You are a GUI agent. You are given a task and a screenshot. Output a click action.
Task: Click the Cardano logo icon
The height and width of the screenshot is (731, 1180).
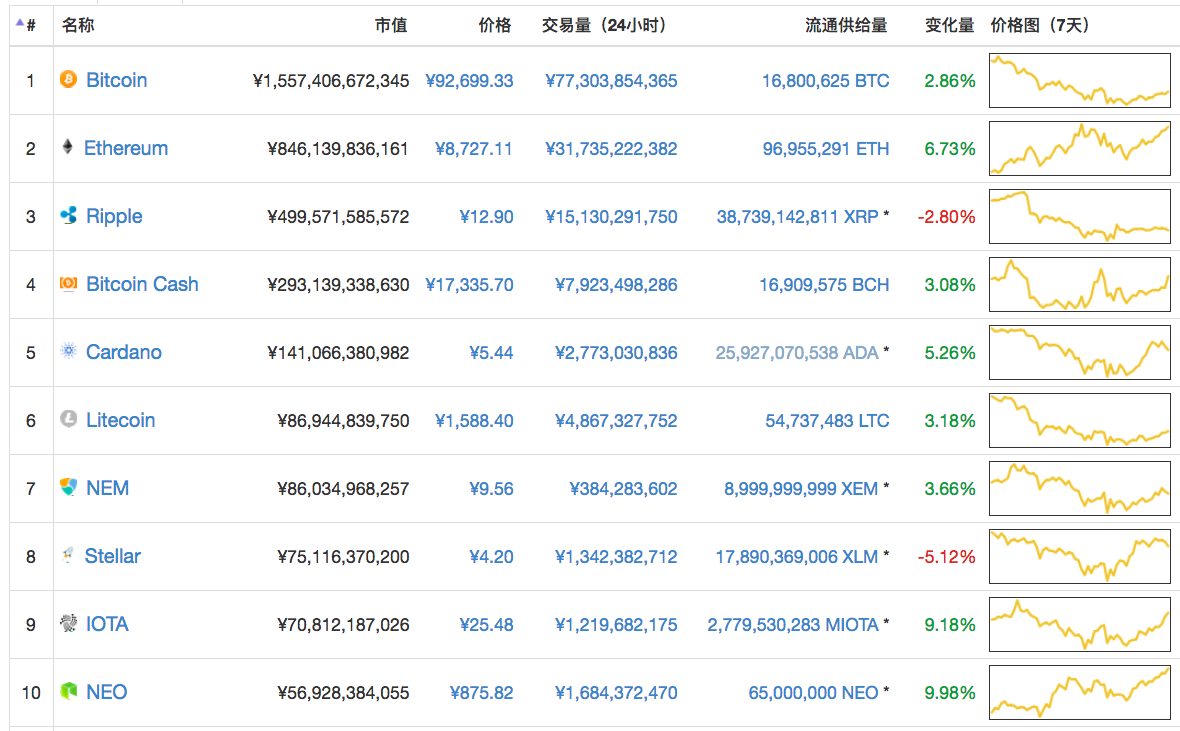[x=68, y=352]
